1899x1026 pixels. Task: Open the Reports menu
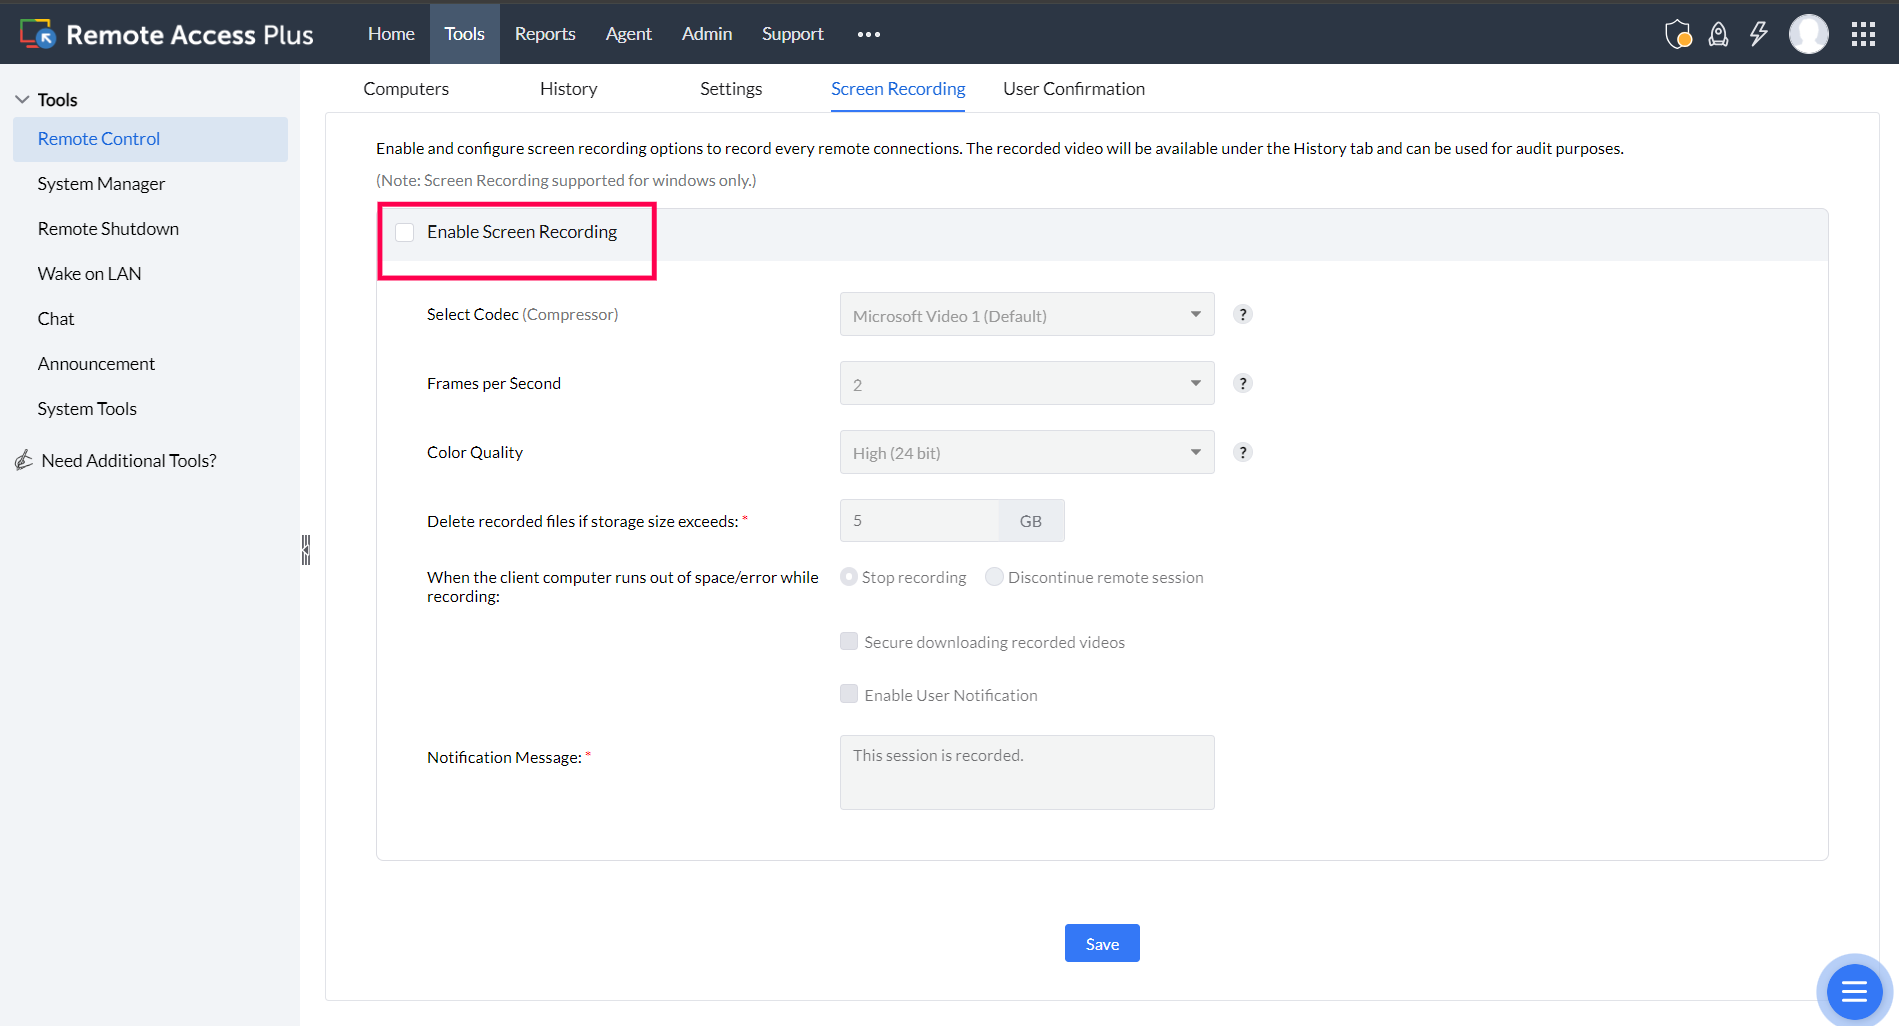click(x=545, y=34)
